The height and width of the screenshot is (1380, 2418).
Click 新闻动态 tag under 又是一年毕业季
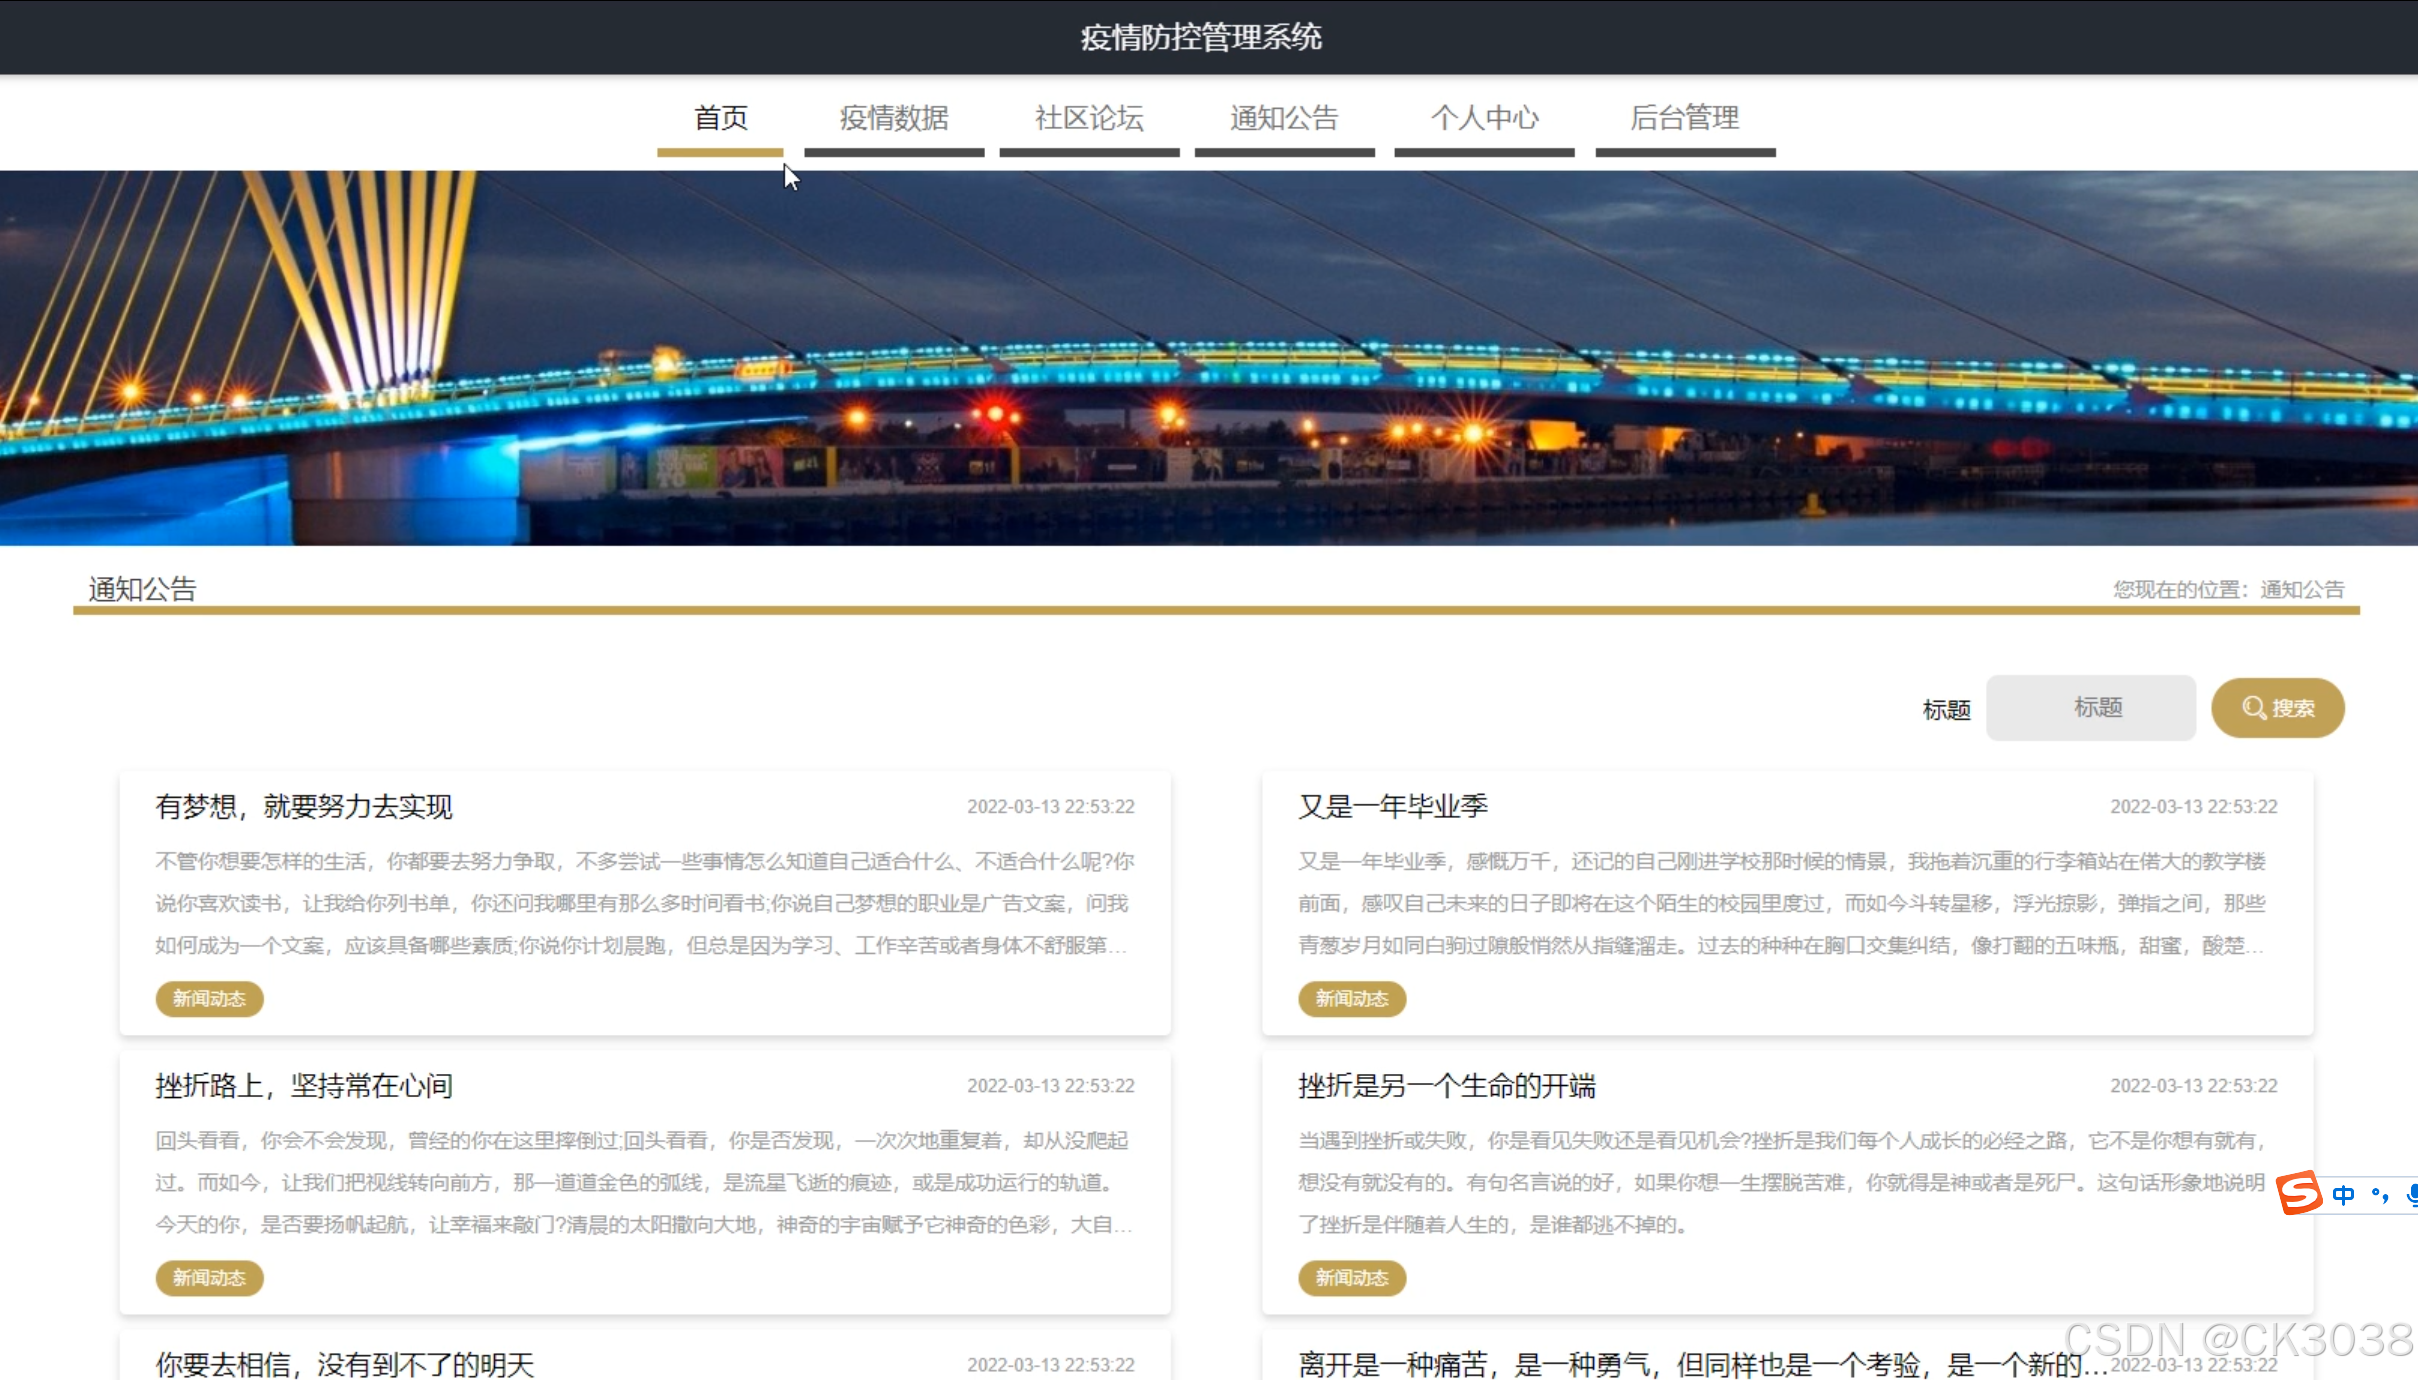coord(1352,998)
